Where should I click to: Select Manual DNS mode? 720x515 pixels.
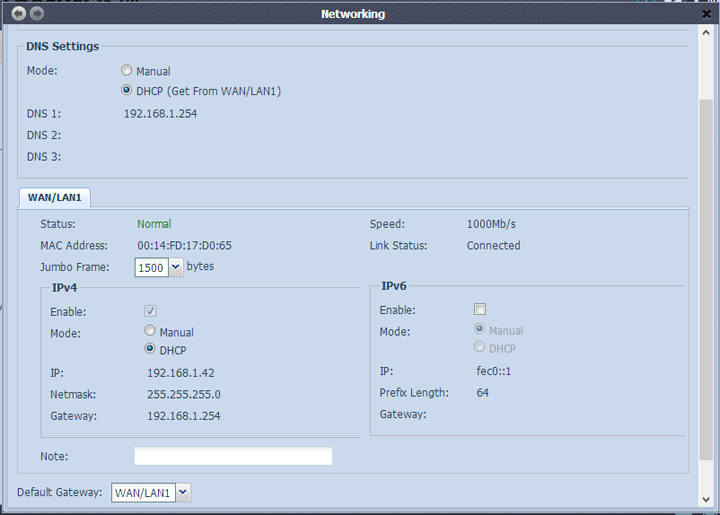(x=127, y=71)
